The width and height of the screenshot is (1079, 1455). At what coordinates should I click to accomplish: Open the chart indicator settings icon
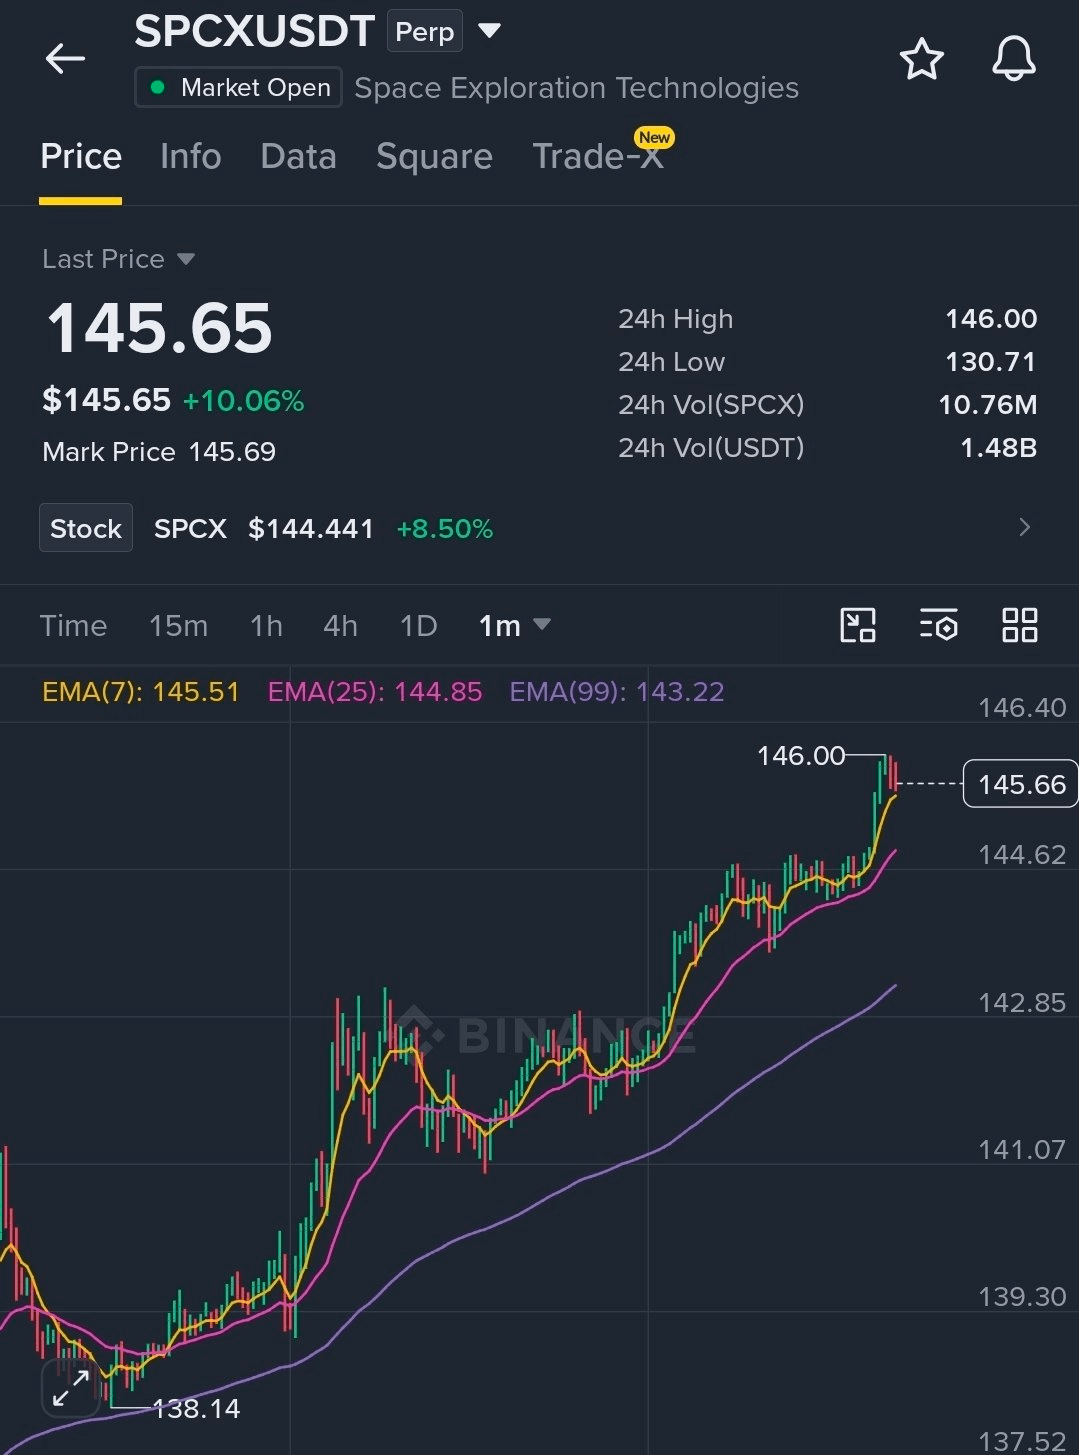tap(938, 626)
